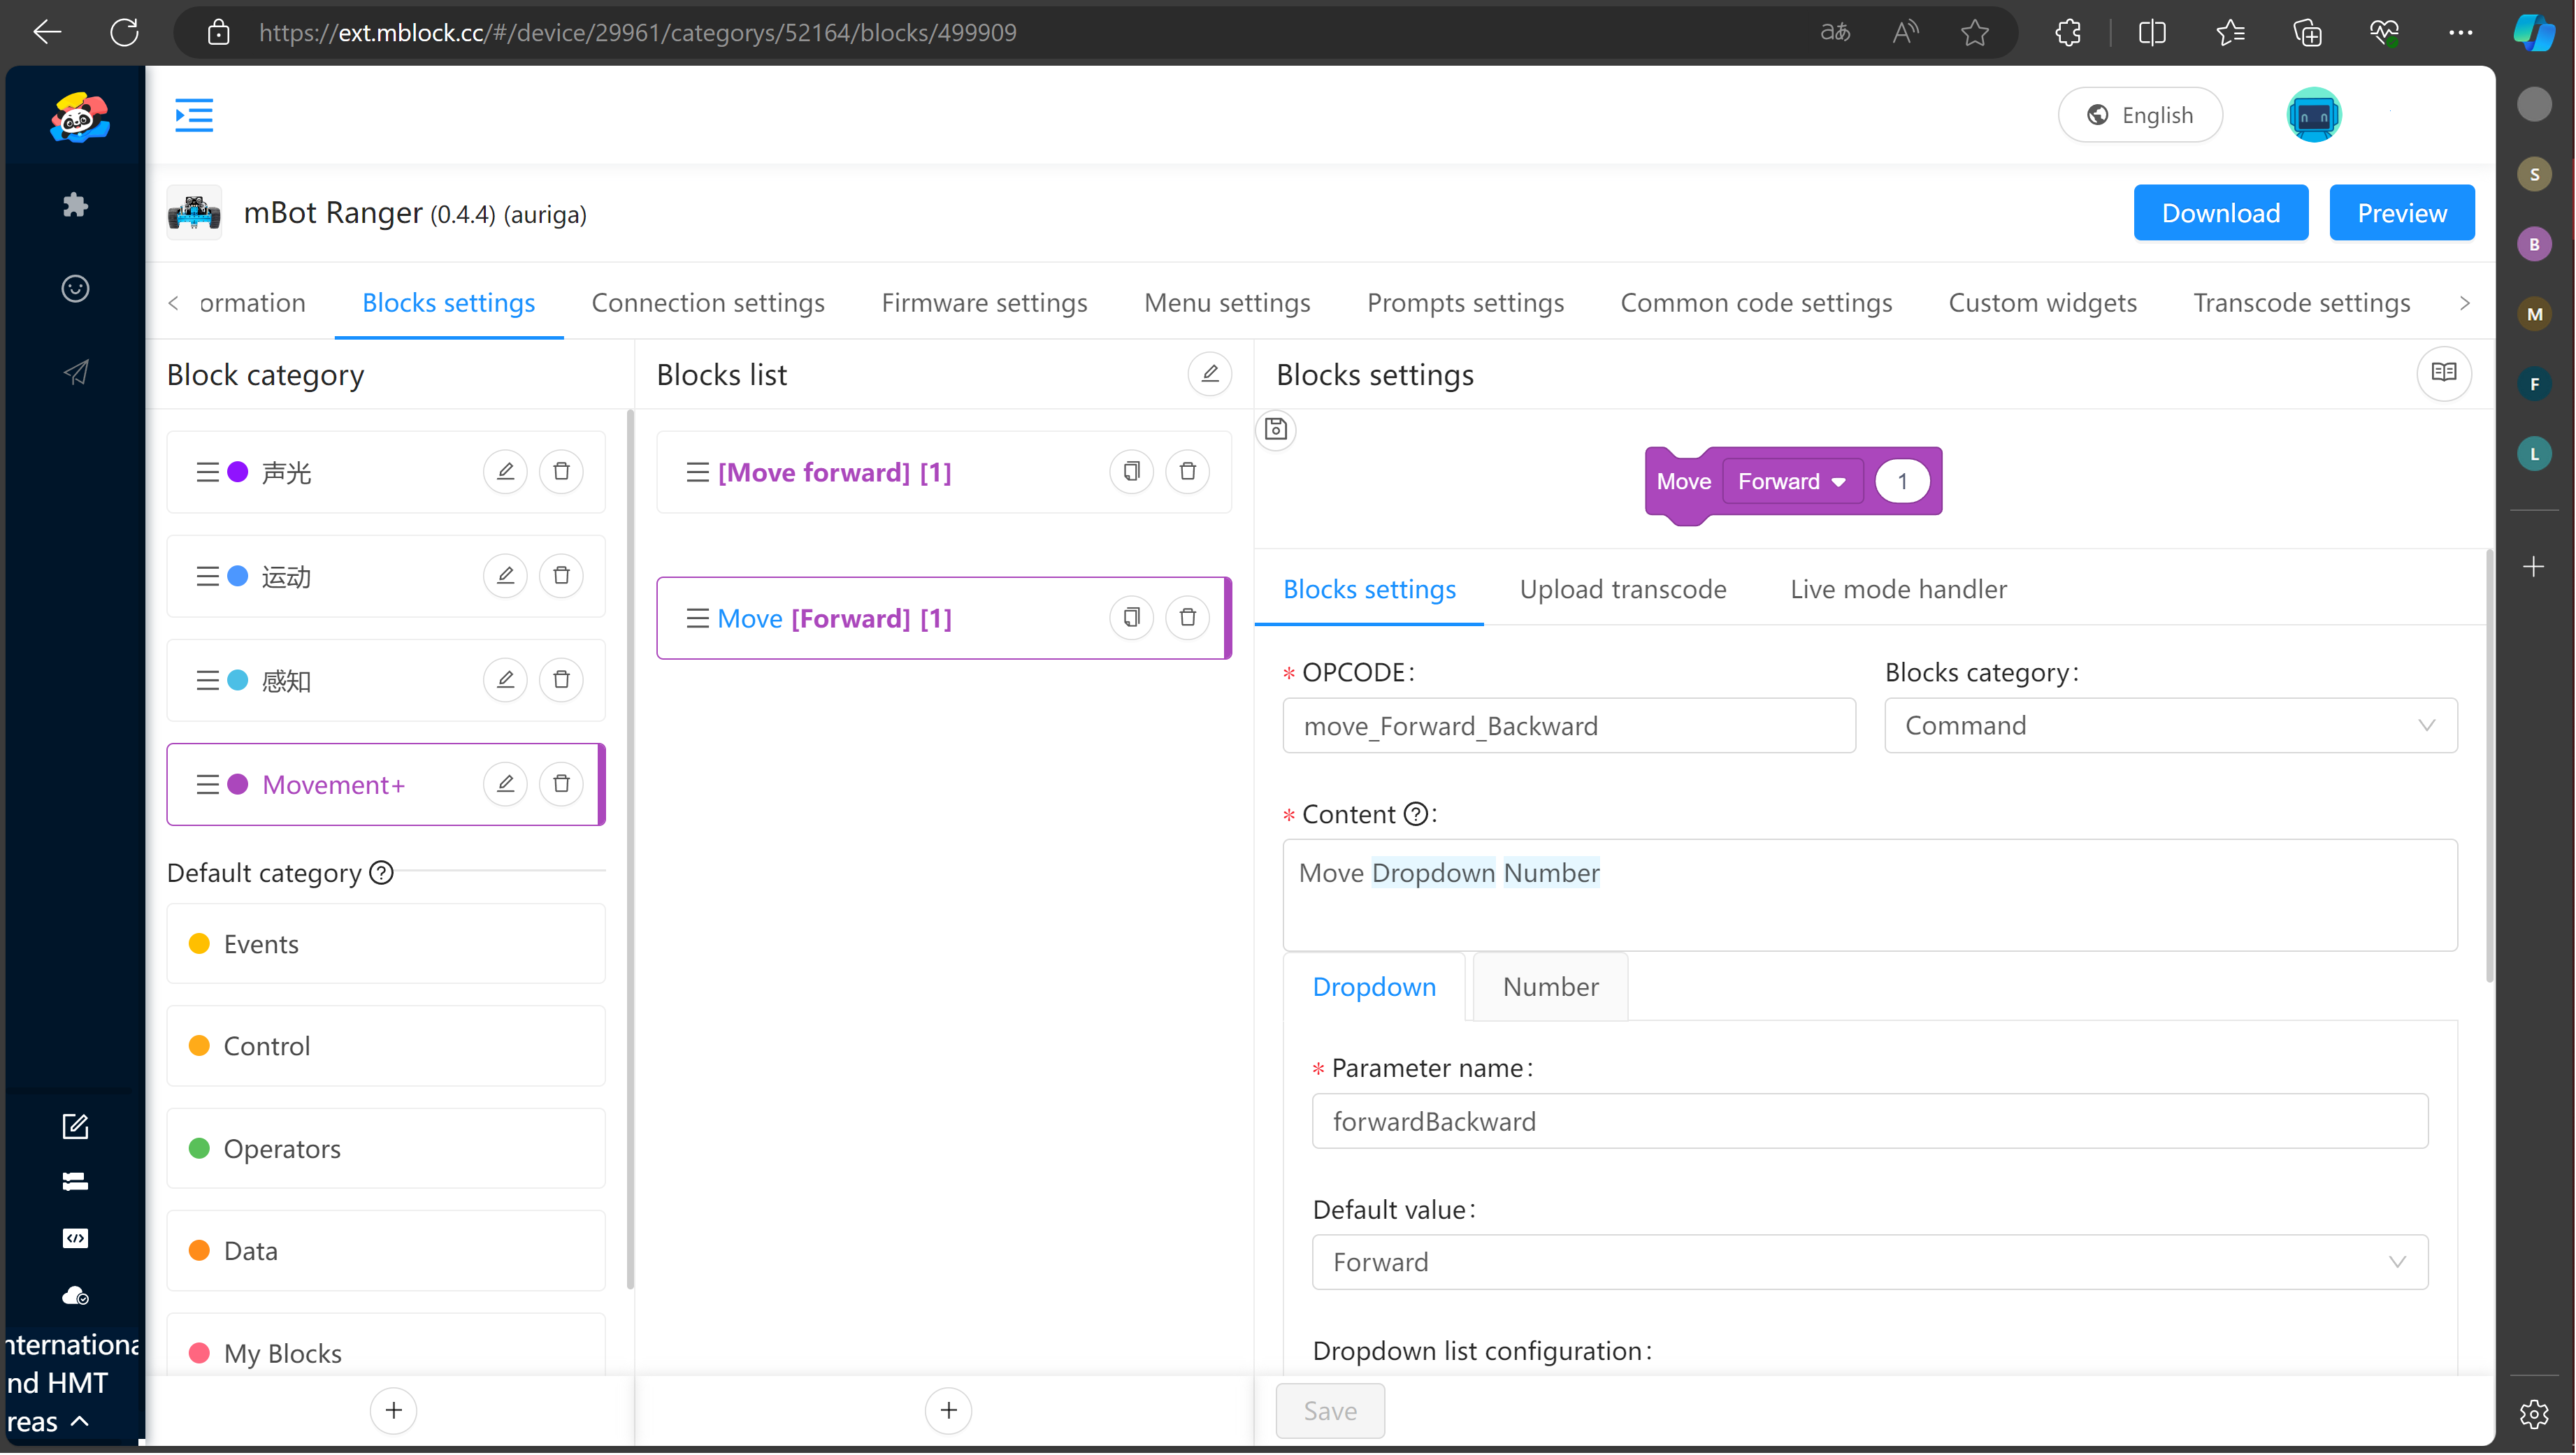Click the Dropdown parameter type toggle
This screenshot has height=1455, width=2576.
(1375, 987)
